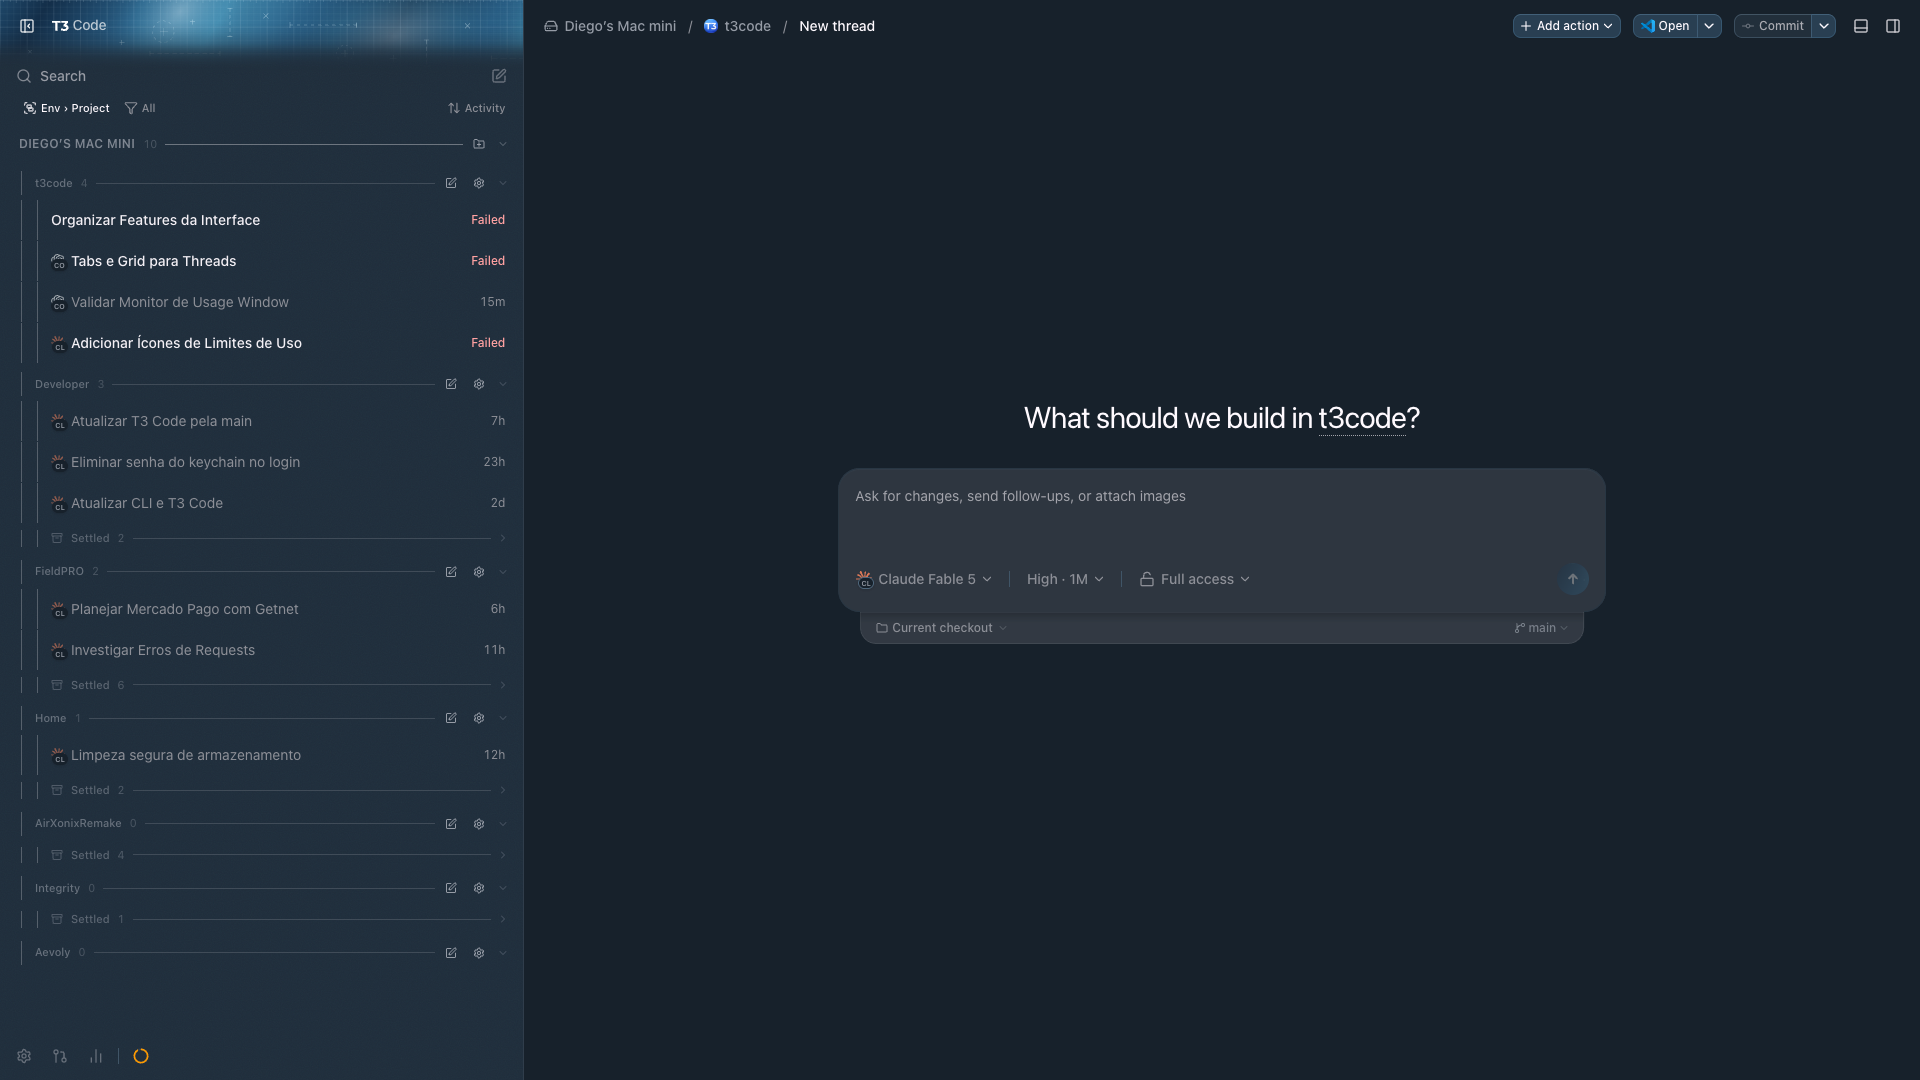Image resolution: width=1920 pixels, height=1080 pixels.
Task: Go to t3code breadcrumb
Action: coord(738,26)
